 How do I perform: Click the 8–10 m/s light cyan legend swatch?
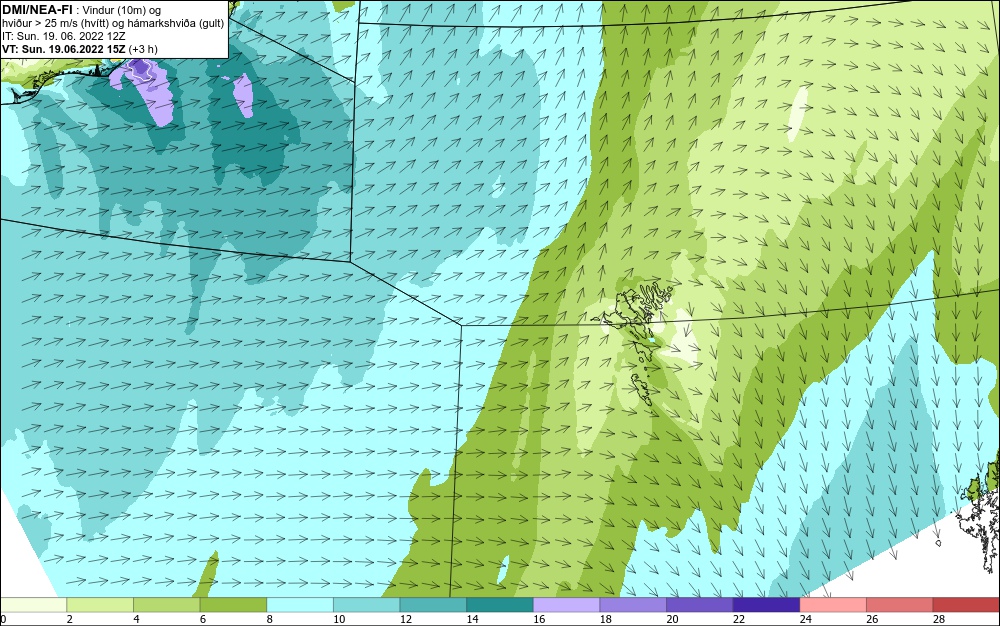300,605
